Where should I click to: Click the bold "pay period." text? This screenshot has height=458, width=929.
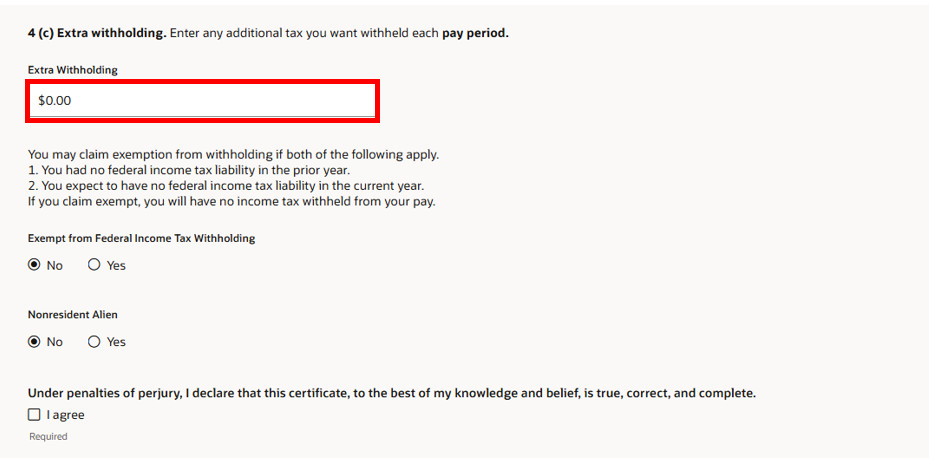[x=475, y=33]
